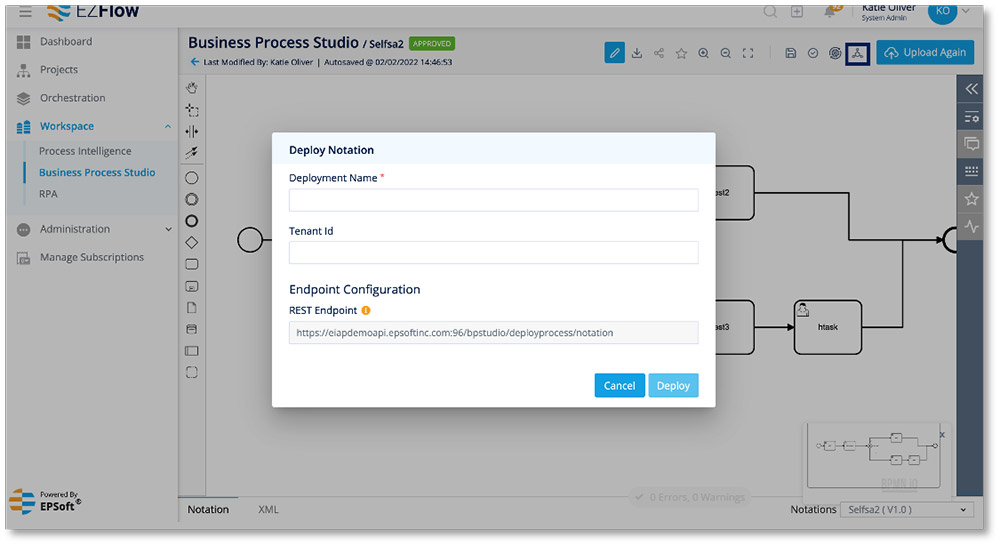Select the pool/participant icon
Image resolution: width=1000 pixels, height=546 pixels.
tap(191, 351)
